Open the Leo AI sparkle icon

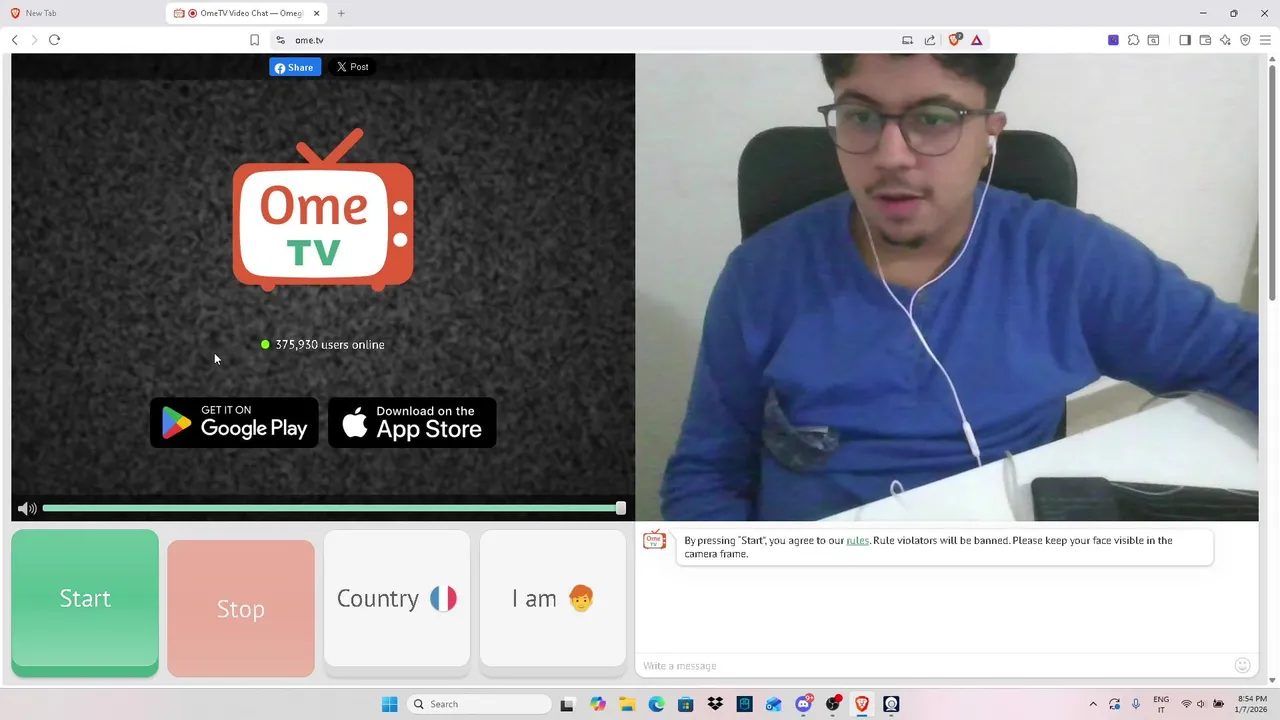click(x=1225, y=40)
